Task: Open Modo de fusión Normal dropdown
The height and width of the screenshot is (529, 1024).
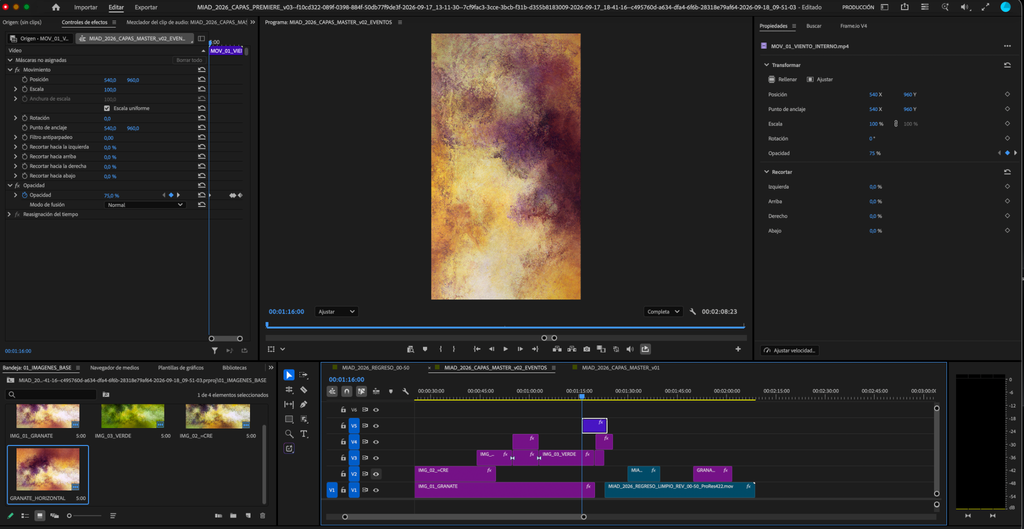Action: [x=145, y=205]
